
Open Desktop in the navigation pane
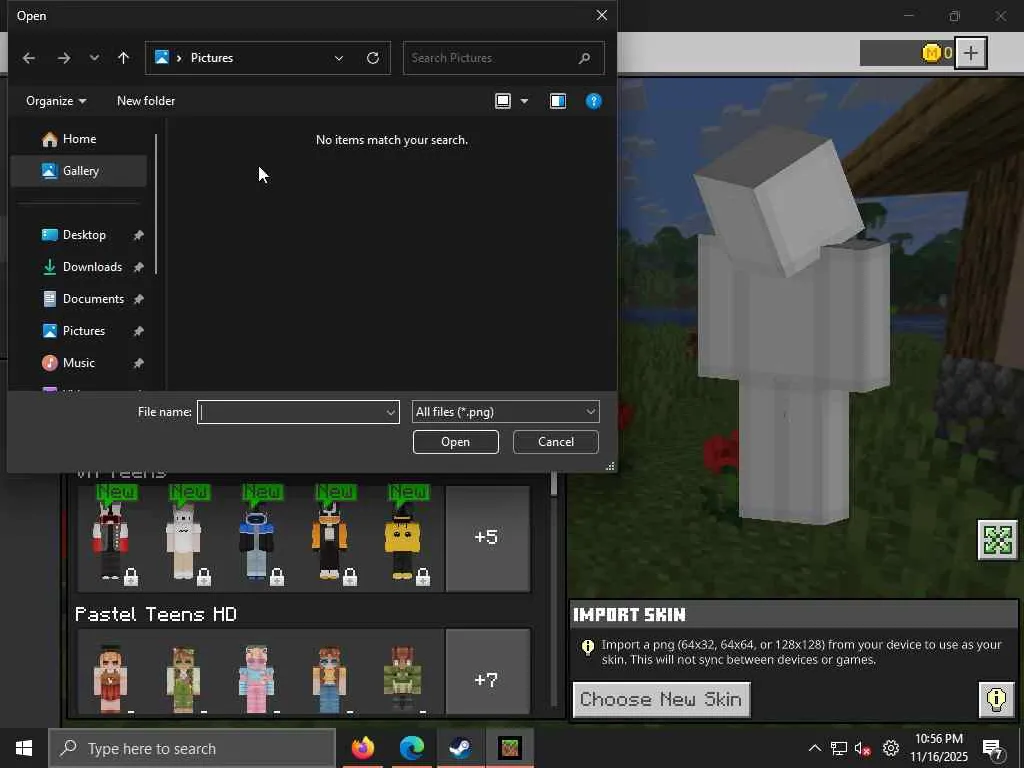(78, 235)
